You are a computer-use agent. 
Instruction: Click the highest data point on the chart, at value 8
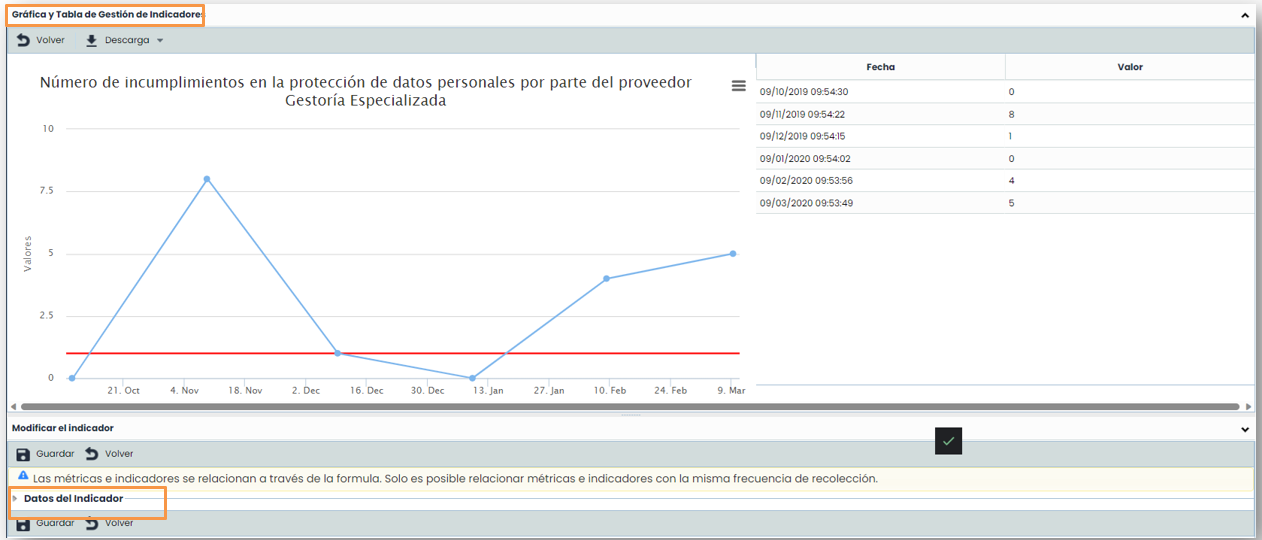point(207,179)
